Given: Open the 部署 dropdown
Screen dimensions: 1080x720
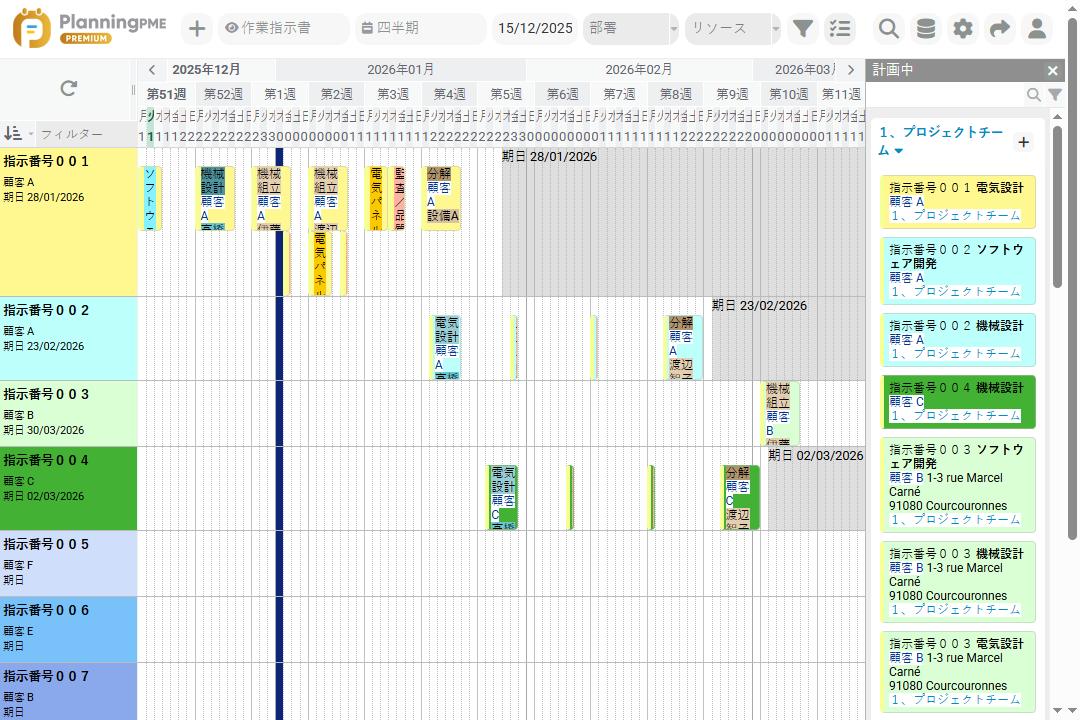Looking at the screenshot, I should tap(630, 28).
